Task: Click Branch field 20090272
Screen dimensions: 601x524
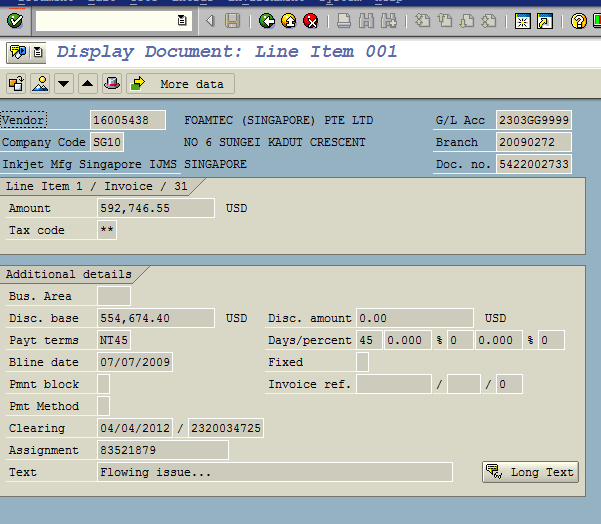Action: point(534,142)
